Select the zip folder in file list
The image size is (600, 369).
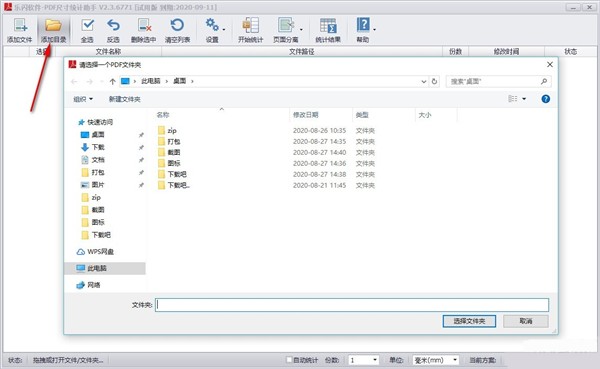(172, 131)
